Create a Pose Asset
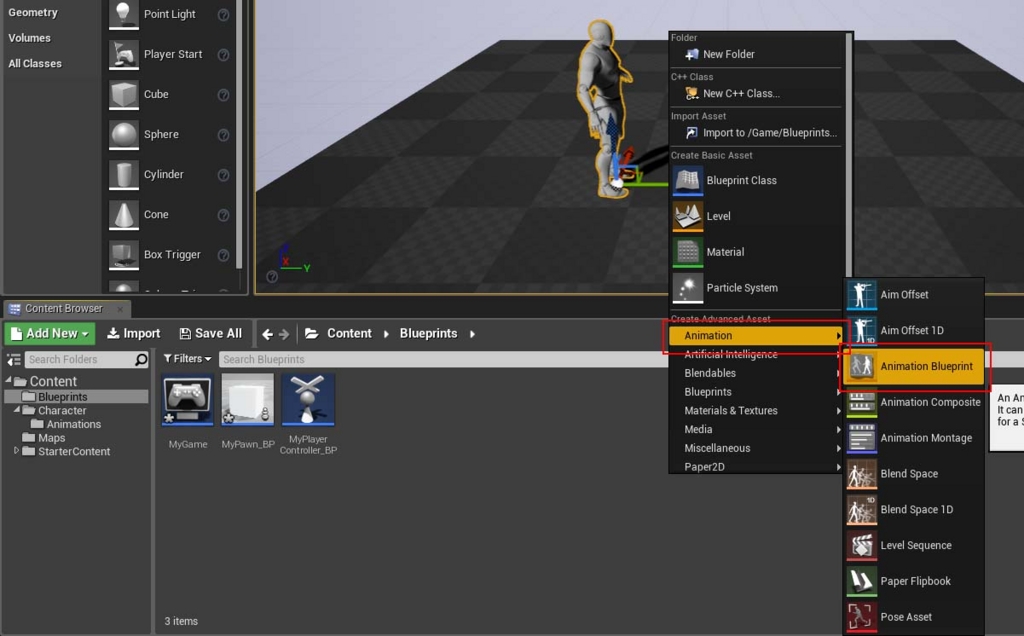Viewport: 1024px width, 636px height. point(914,617)
